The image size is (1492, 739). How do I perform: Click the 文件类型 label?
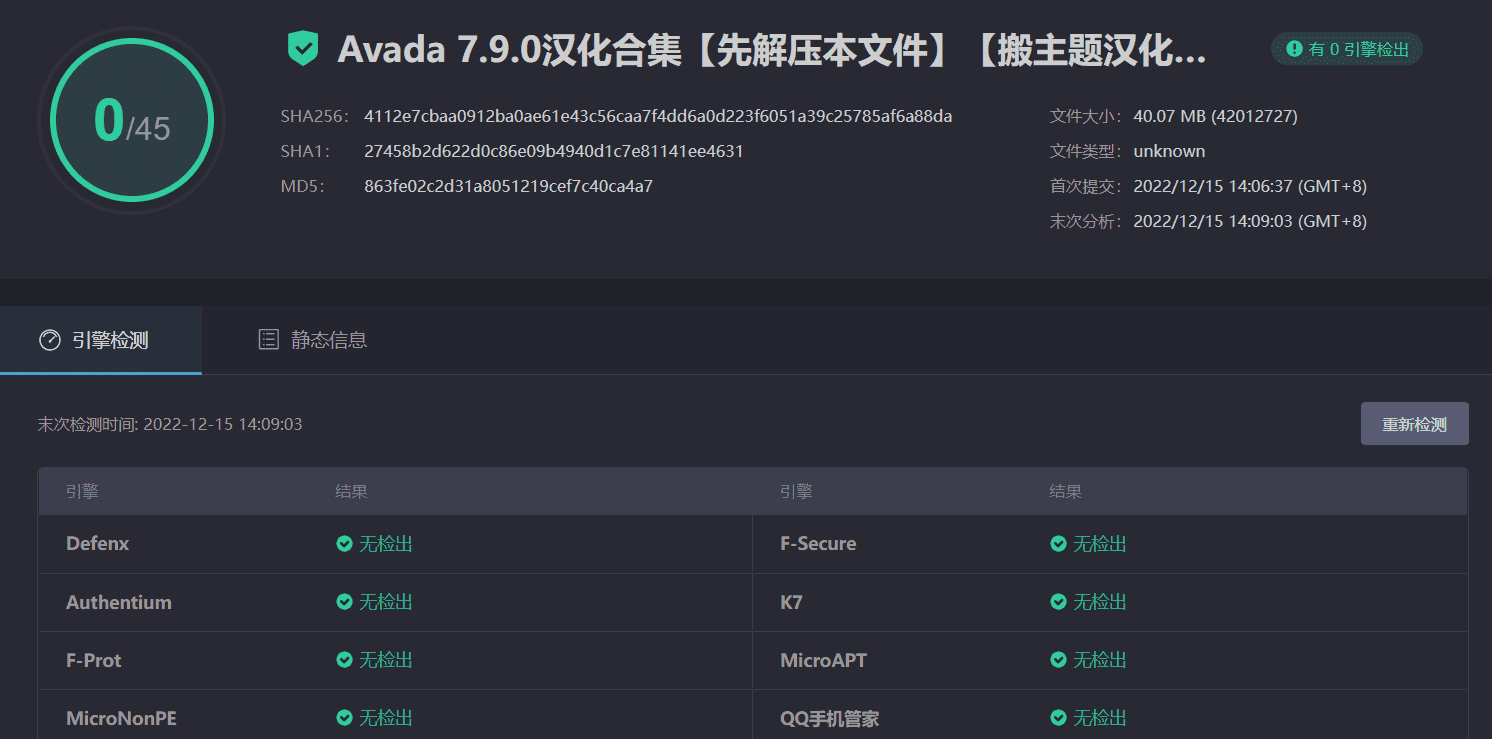[1086, 151]
